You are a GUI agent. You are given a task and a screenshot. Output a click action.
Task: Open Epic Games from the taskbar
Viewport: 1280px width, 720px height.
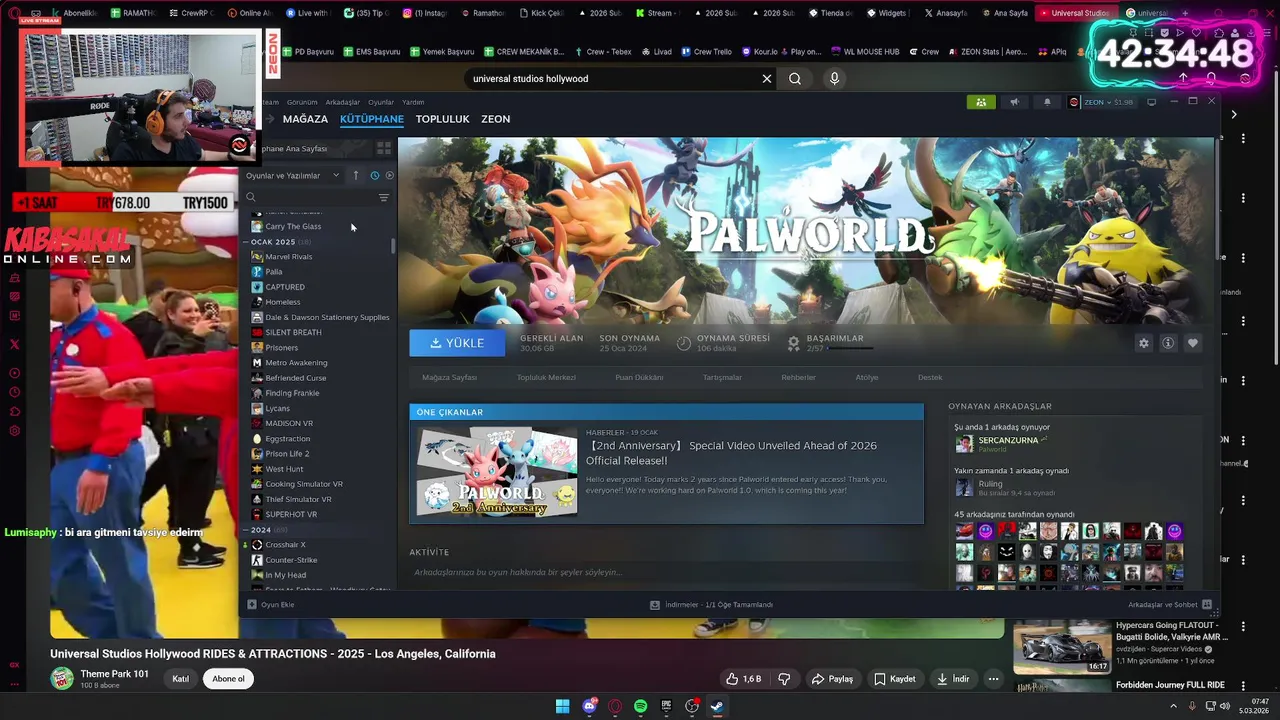pos(667,706)
